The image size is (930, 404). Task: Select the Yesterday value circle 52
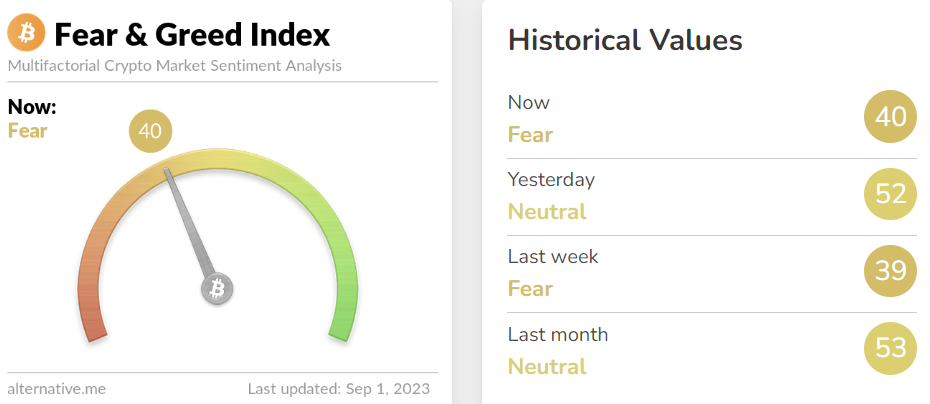[890, 194]
